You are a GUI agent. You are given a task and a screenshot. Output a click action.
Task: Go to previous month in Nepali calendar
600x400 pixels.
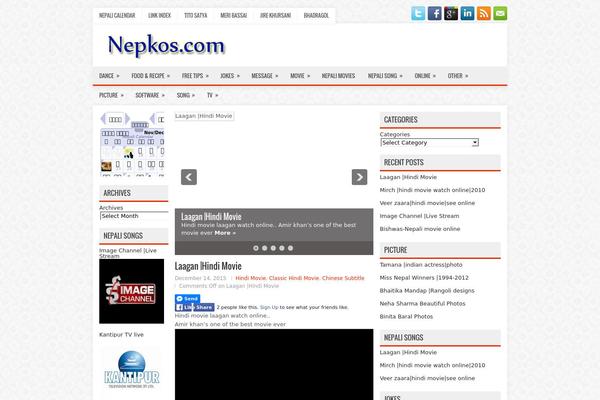click(103, 119)
